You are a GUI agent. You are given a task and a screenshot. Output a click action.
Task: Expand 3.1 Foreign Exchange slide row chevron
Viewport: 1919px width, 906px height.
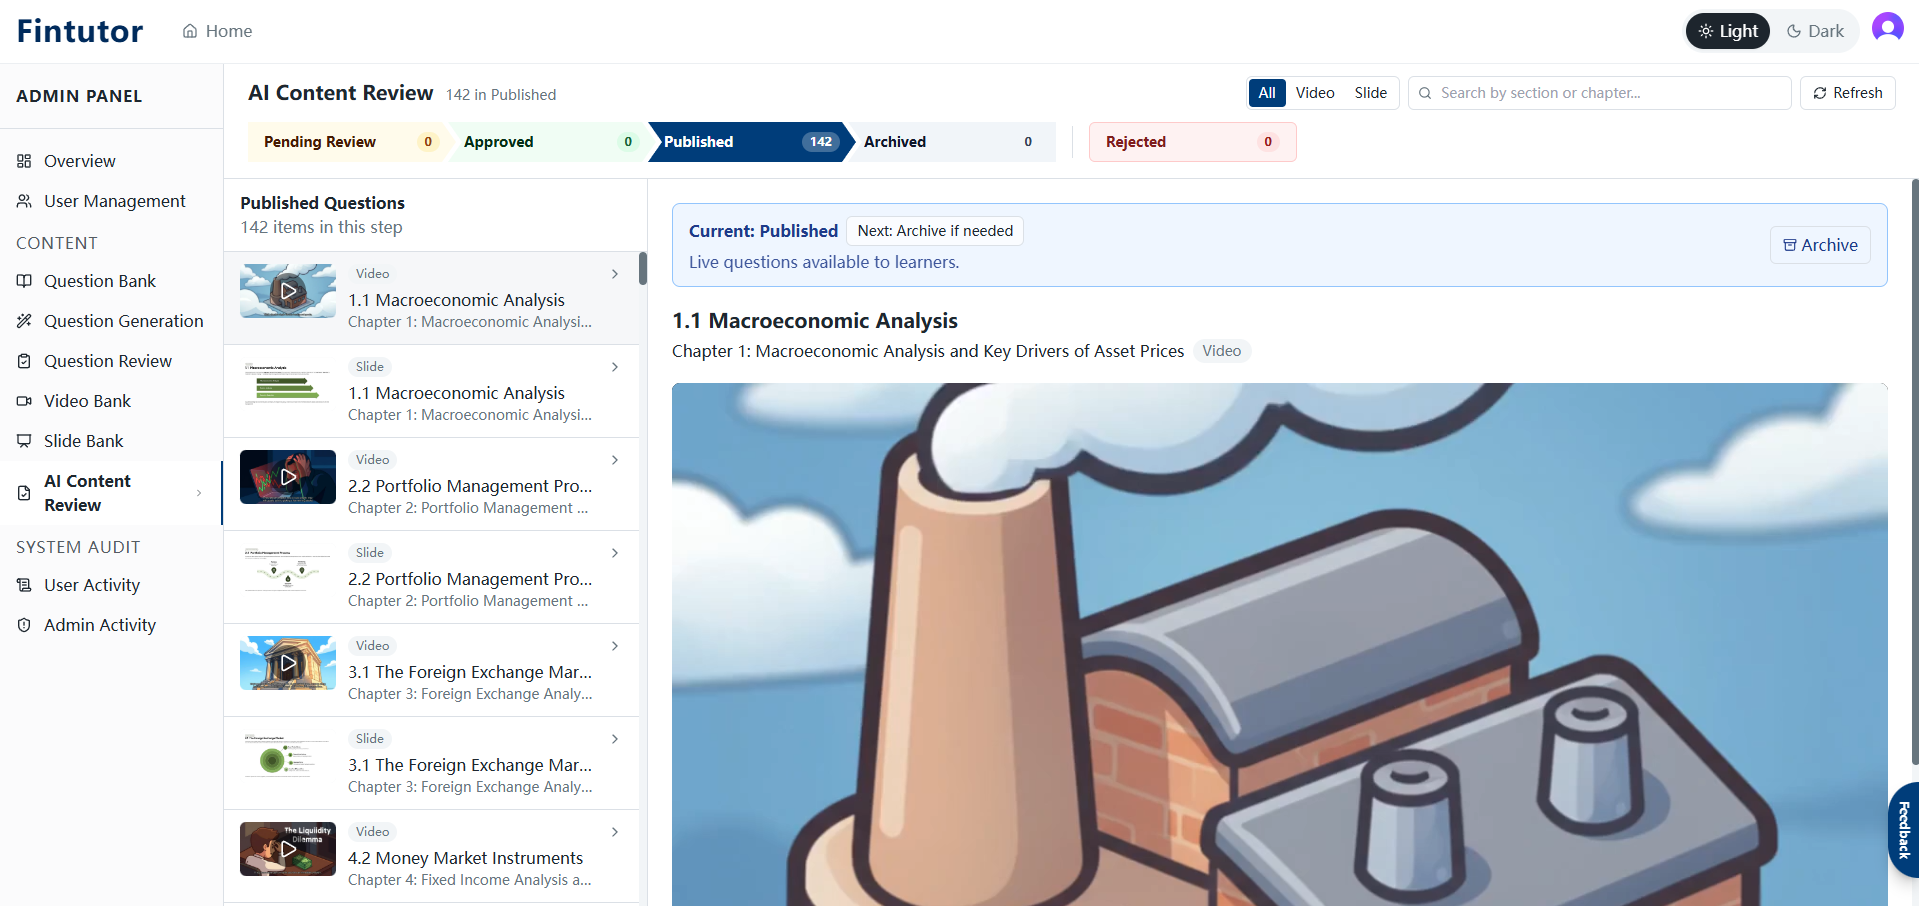point(615,739)
